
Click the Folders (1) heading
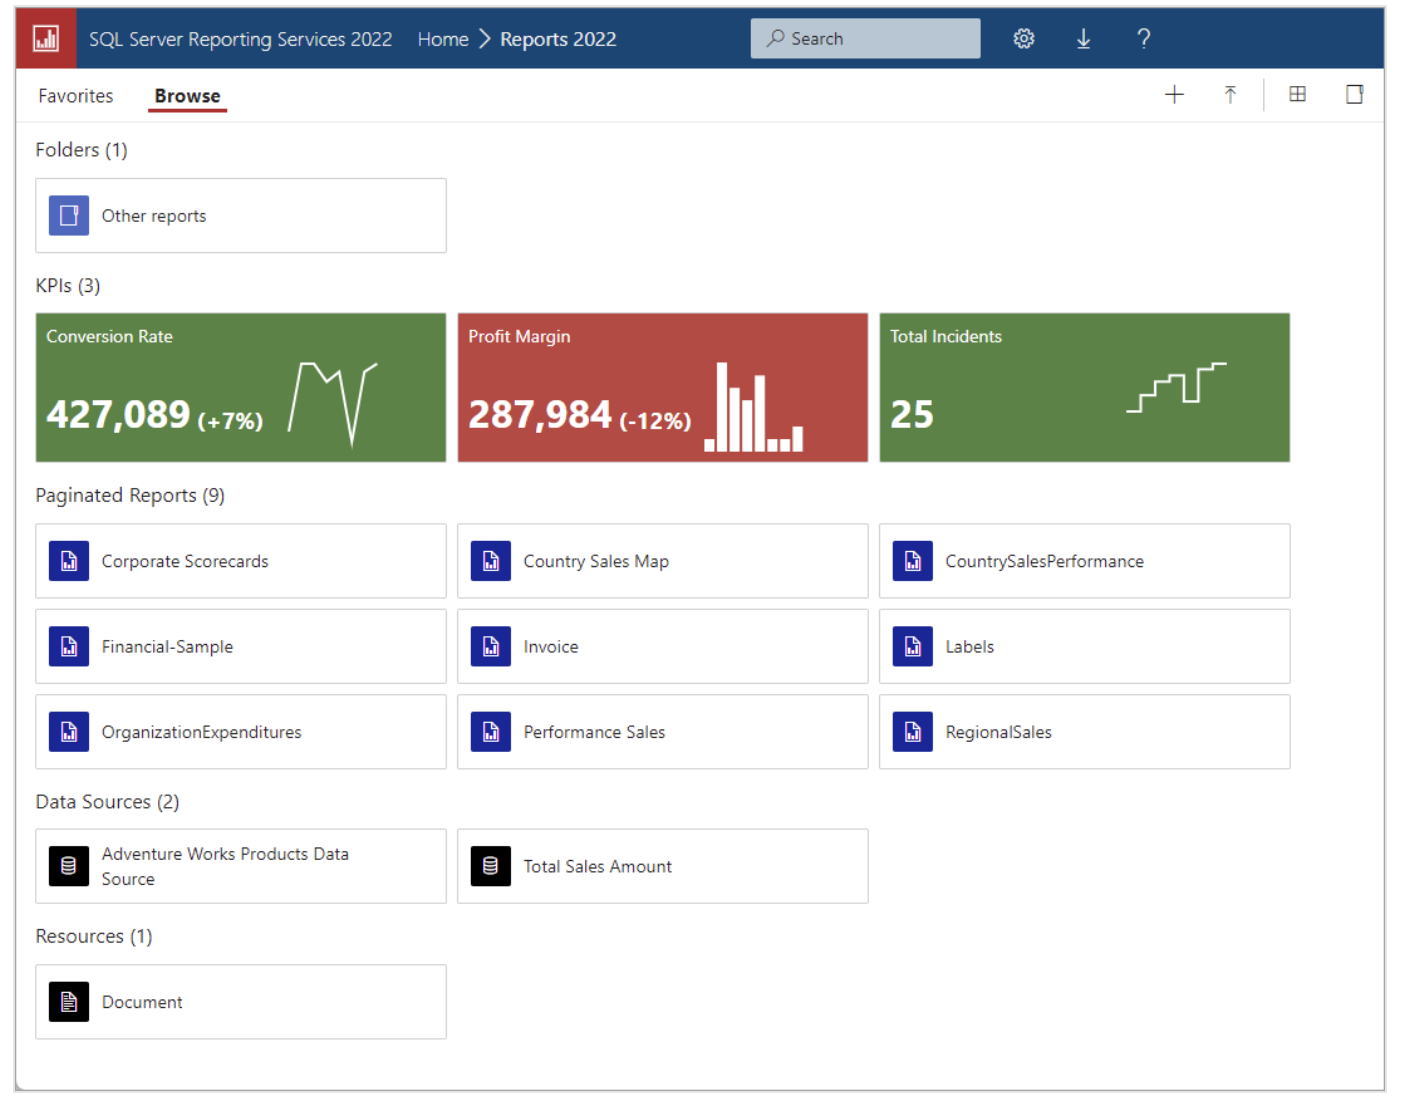pos(81,150)
